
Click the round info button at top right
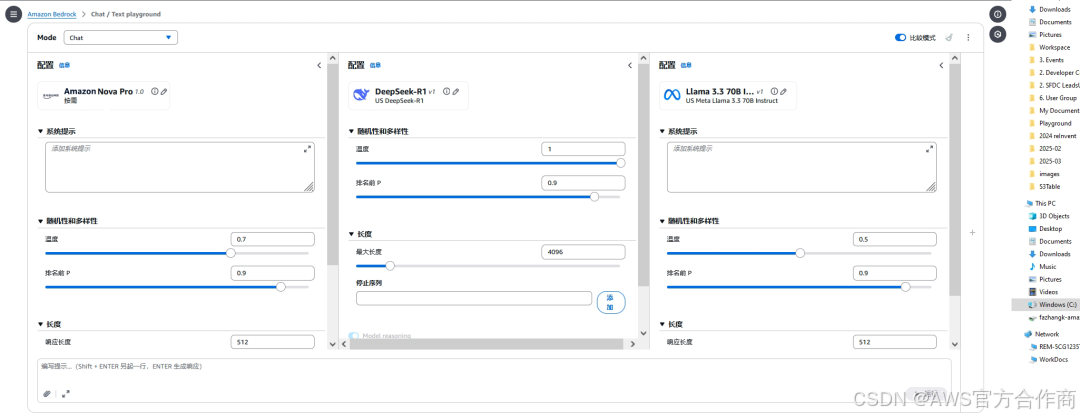(x=997, y=14)
